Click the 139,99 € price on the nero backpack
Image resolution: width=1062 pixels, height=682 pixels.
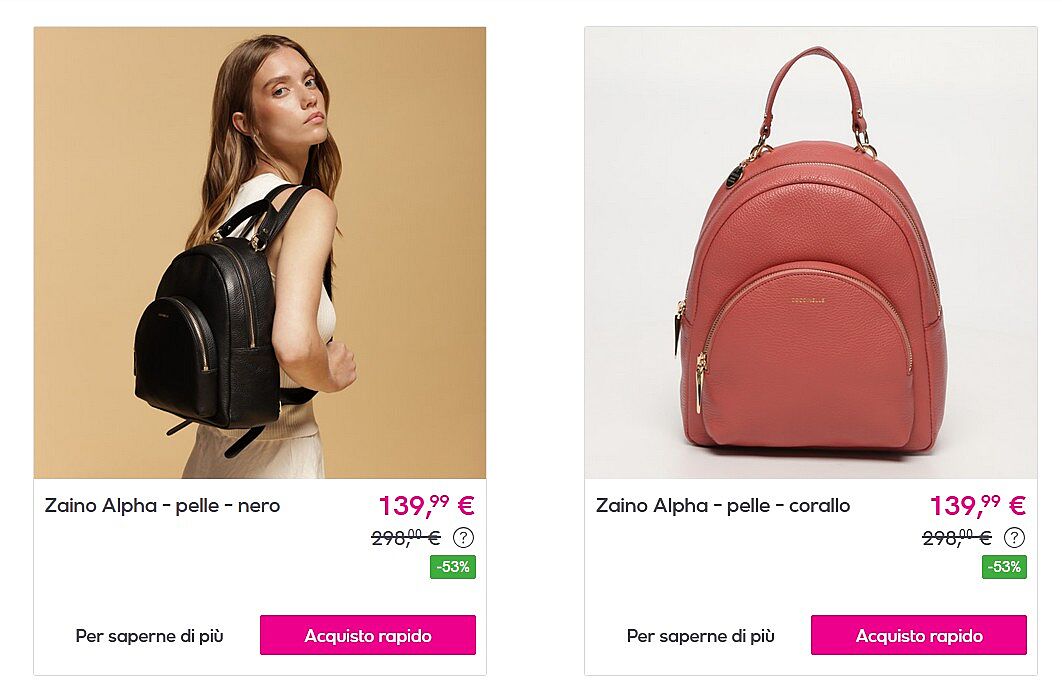427,505
